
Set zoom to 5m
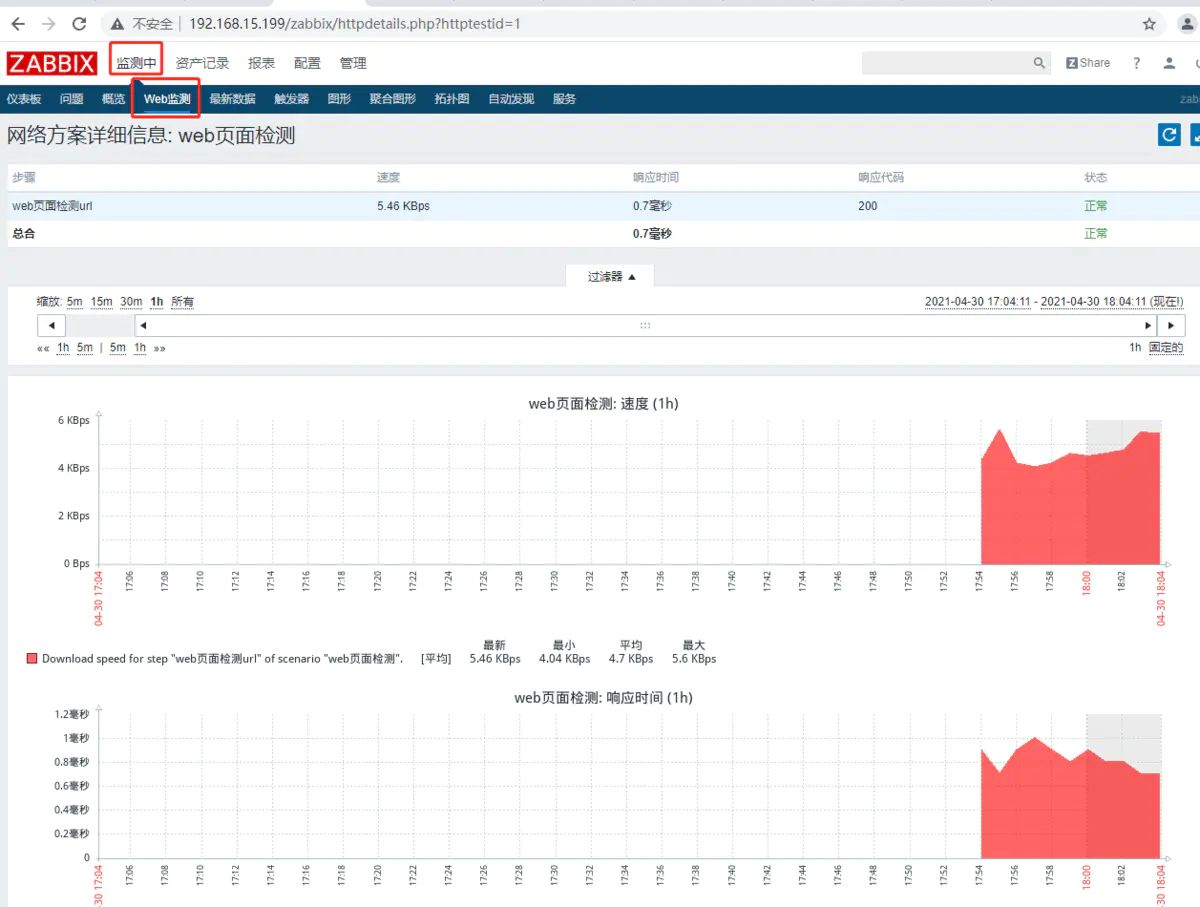(x=75, y=302)
